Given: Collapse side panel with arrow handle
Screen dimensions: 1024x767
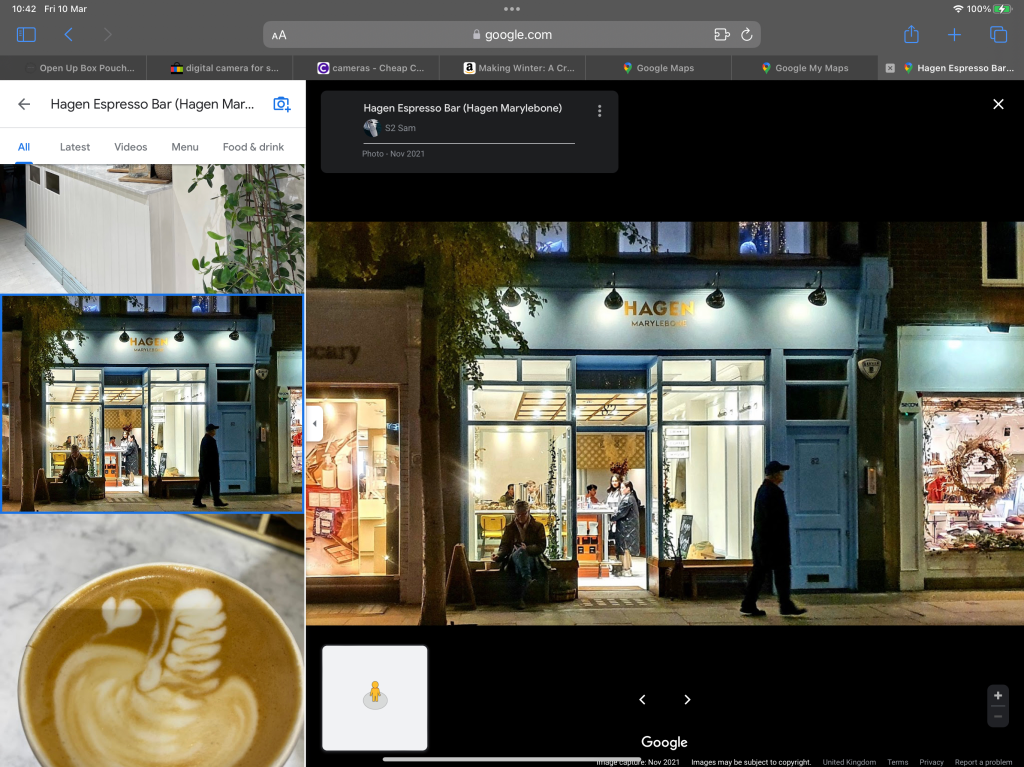Looking at the screenshot, I should 315,424.
